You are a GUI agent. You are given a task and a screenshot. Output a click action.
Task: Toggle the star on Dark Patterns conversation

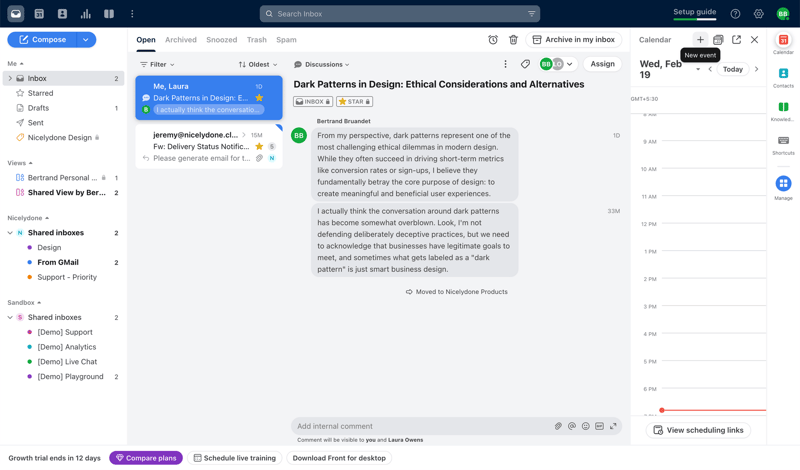click(x=260, y=98)
